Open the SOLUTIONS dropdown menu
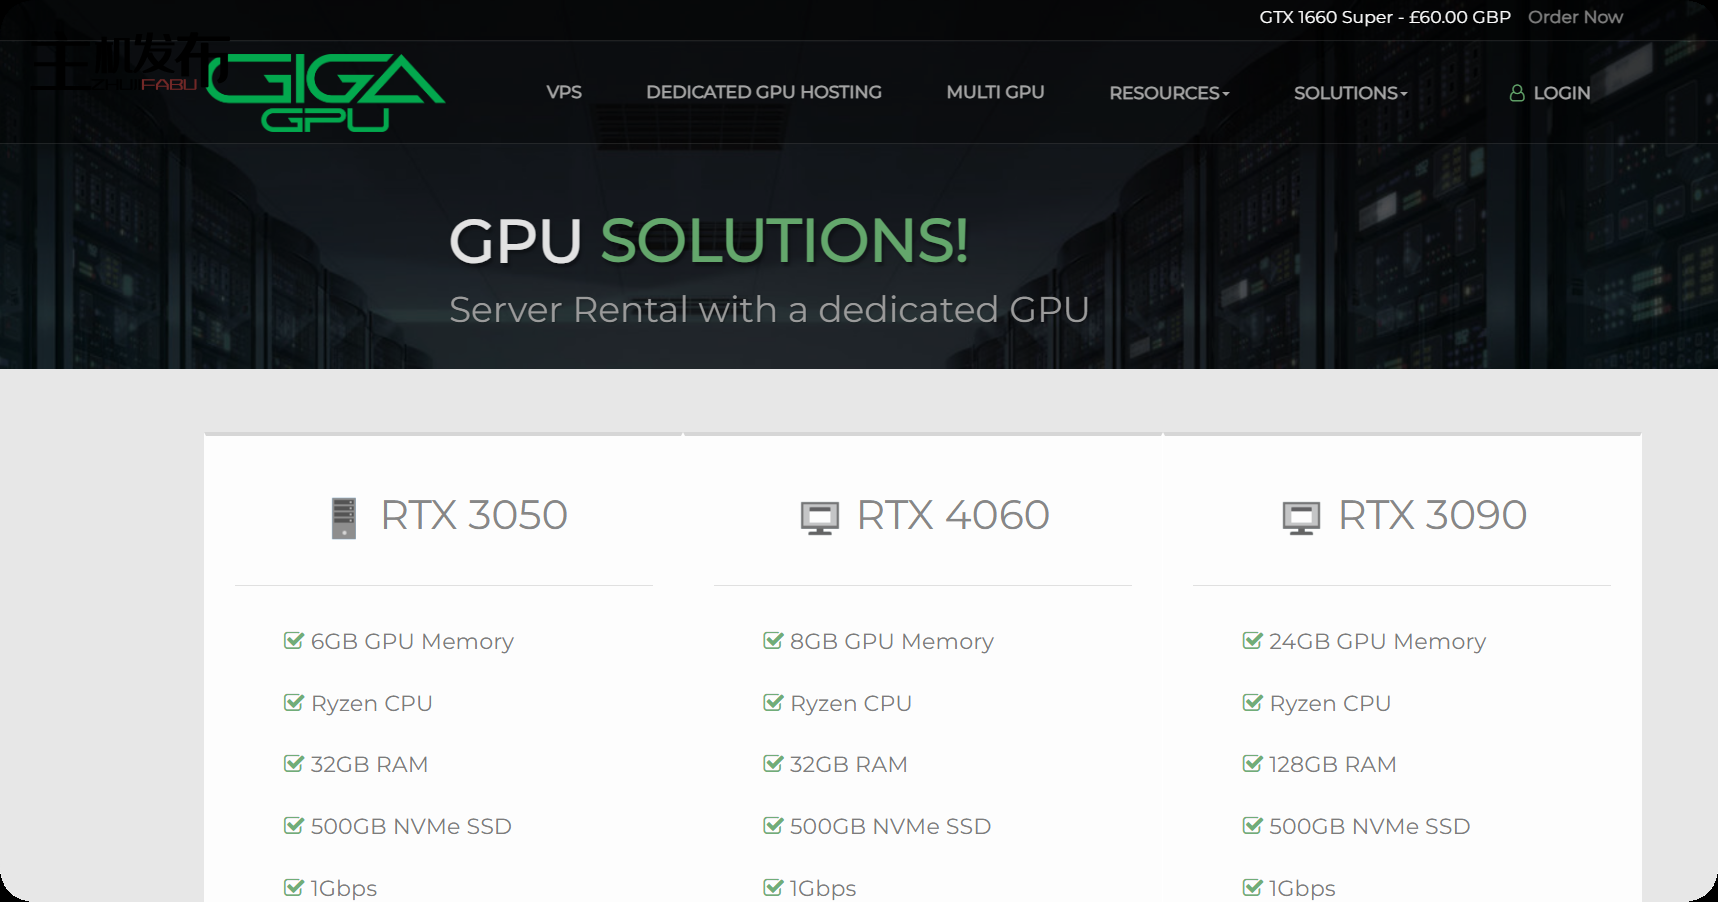Screen dimensions: 1718x902 (x=1349, y=92)
